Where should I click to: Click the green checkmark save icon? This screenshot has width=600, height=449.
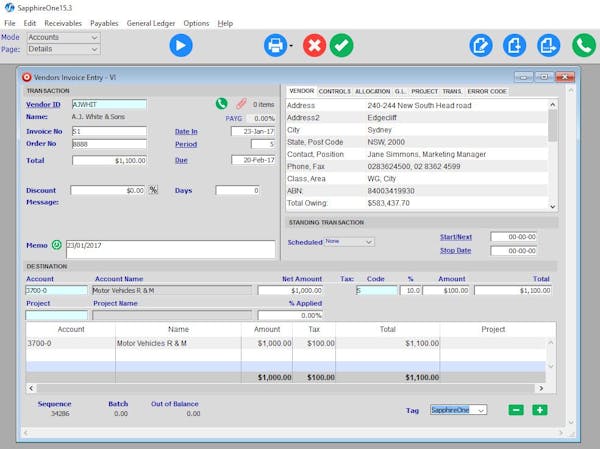point(341,46)
